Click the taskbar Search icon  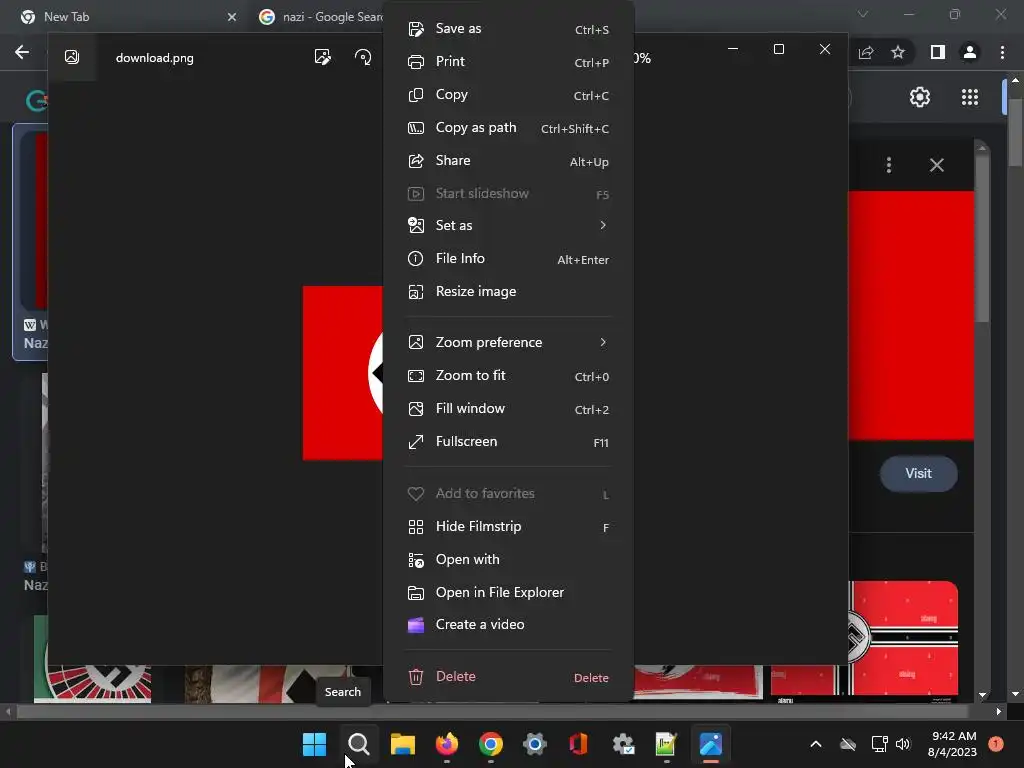coord(359,744)
